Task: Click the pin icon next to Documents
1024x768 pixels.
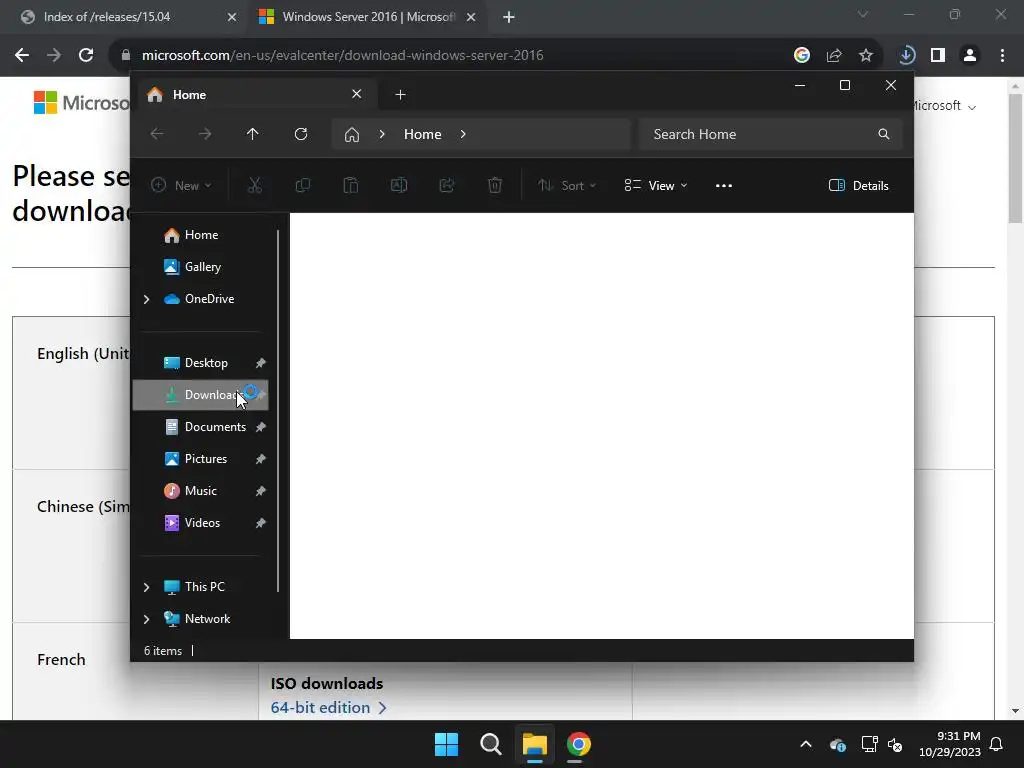Action: (x=261, y=427)
